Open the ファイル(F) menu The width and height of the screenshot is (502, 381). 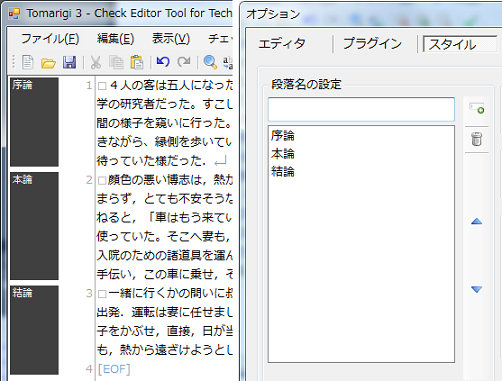(50, 39)
